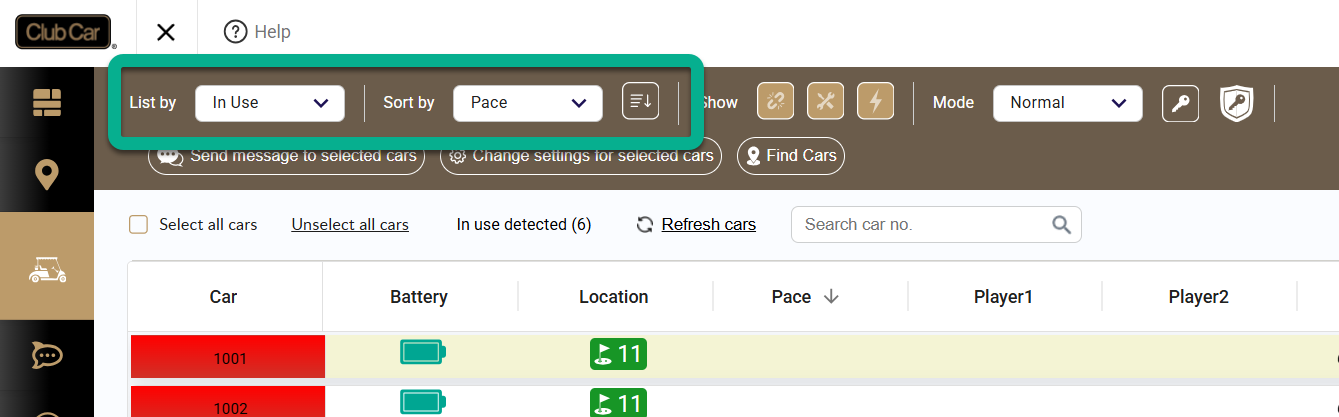This screenshot has width=1339, height=417.
Task: Select the golf car sidebar icon
Action: point(47,268)
